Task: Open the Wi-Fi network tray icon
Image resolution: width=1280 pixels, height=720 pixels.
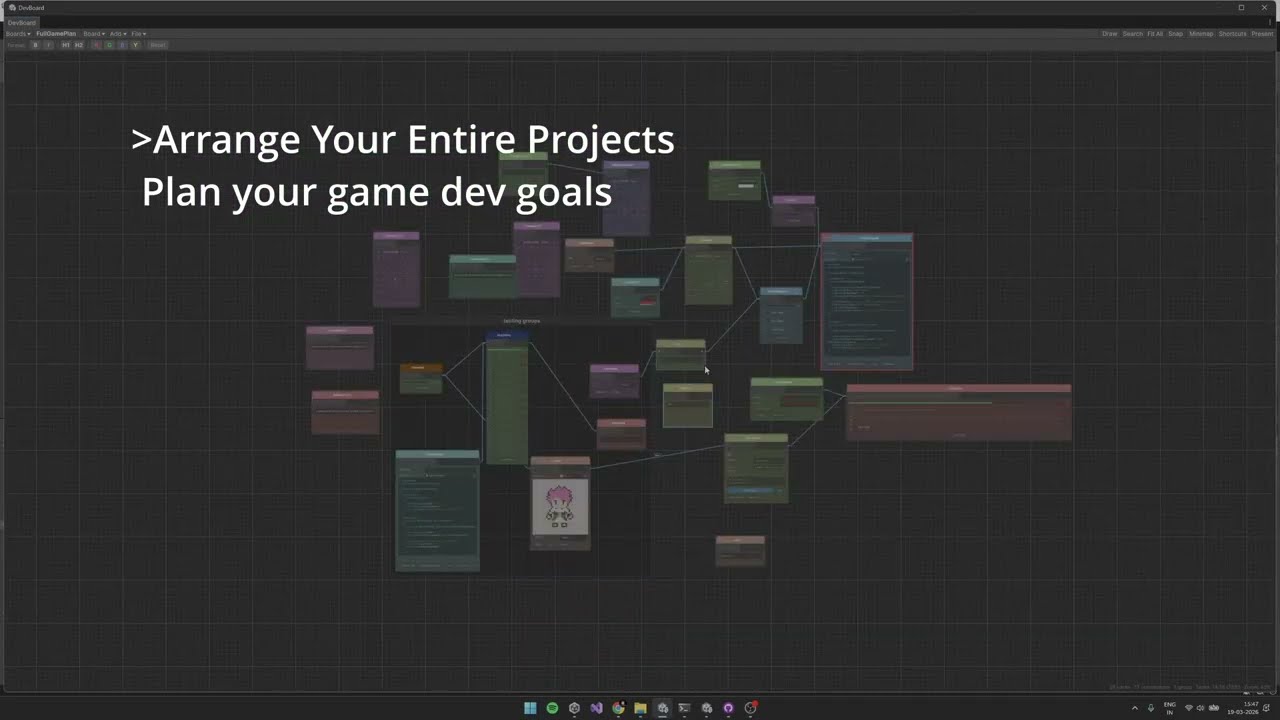Action: pyautogui.click(x=1188, y=708)
